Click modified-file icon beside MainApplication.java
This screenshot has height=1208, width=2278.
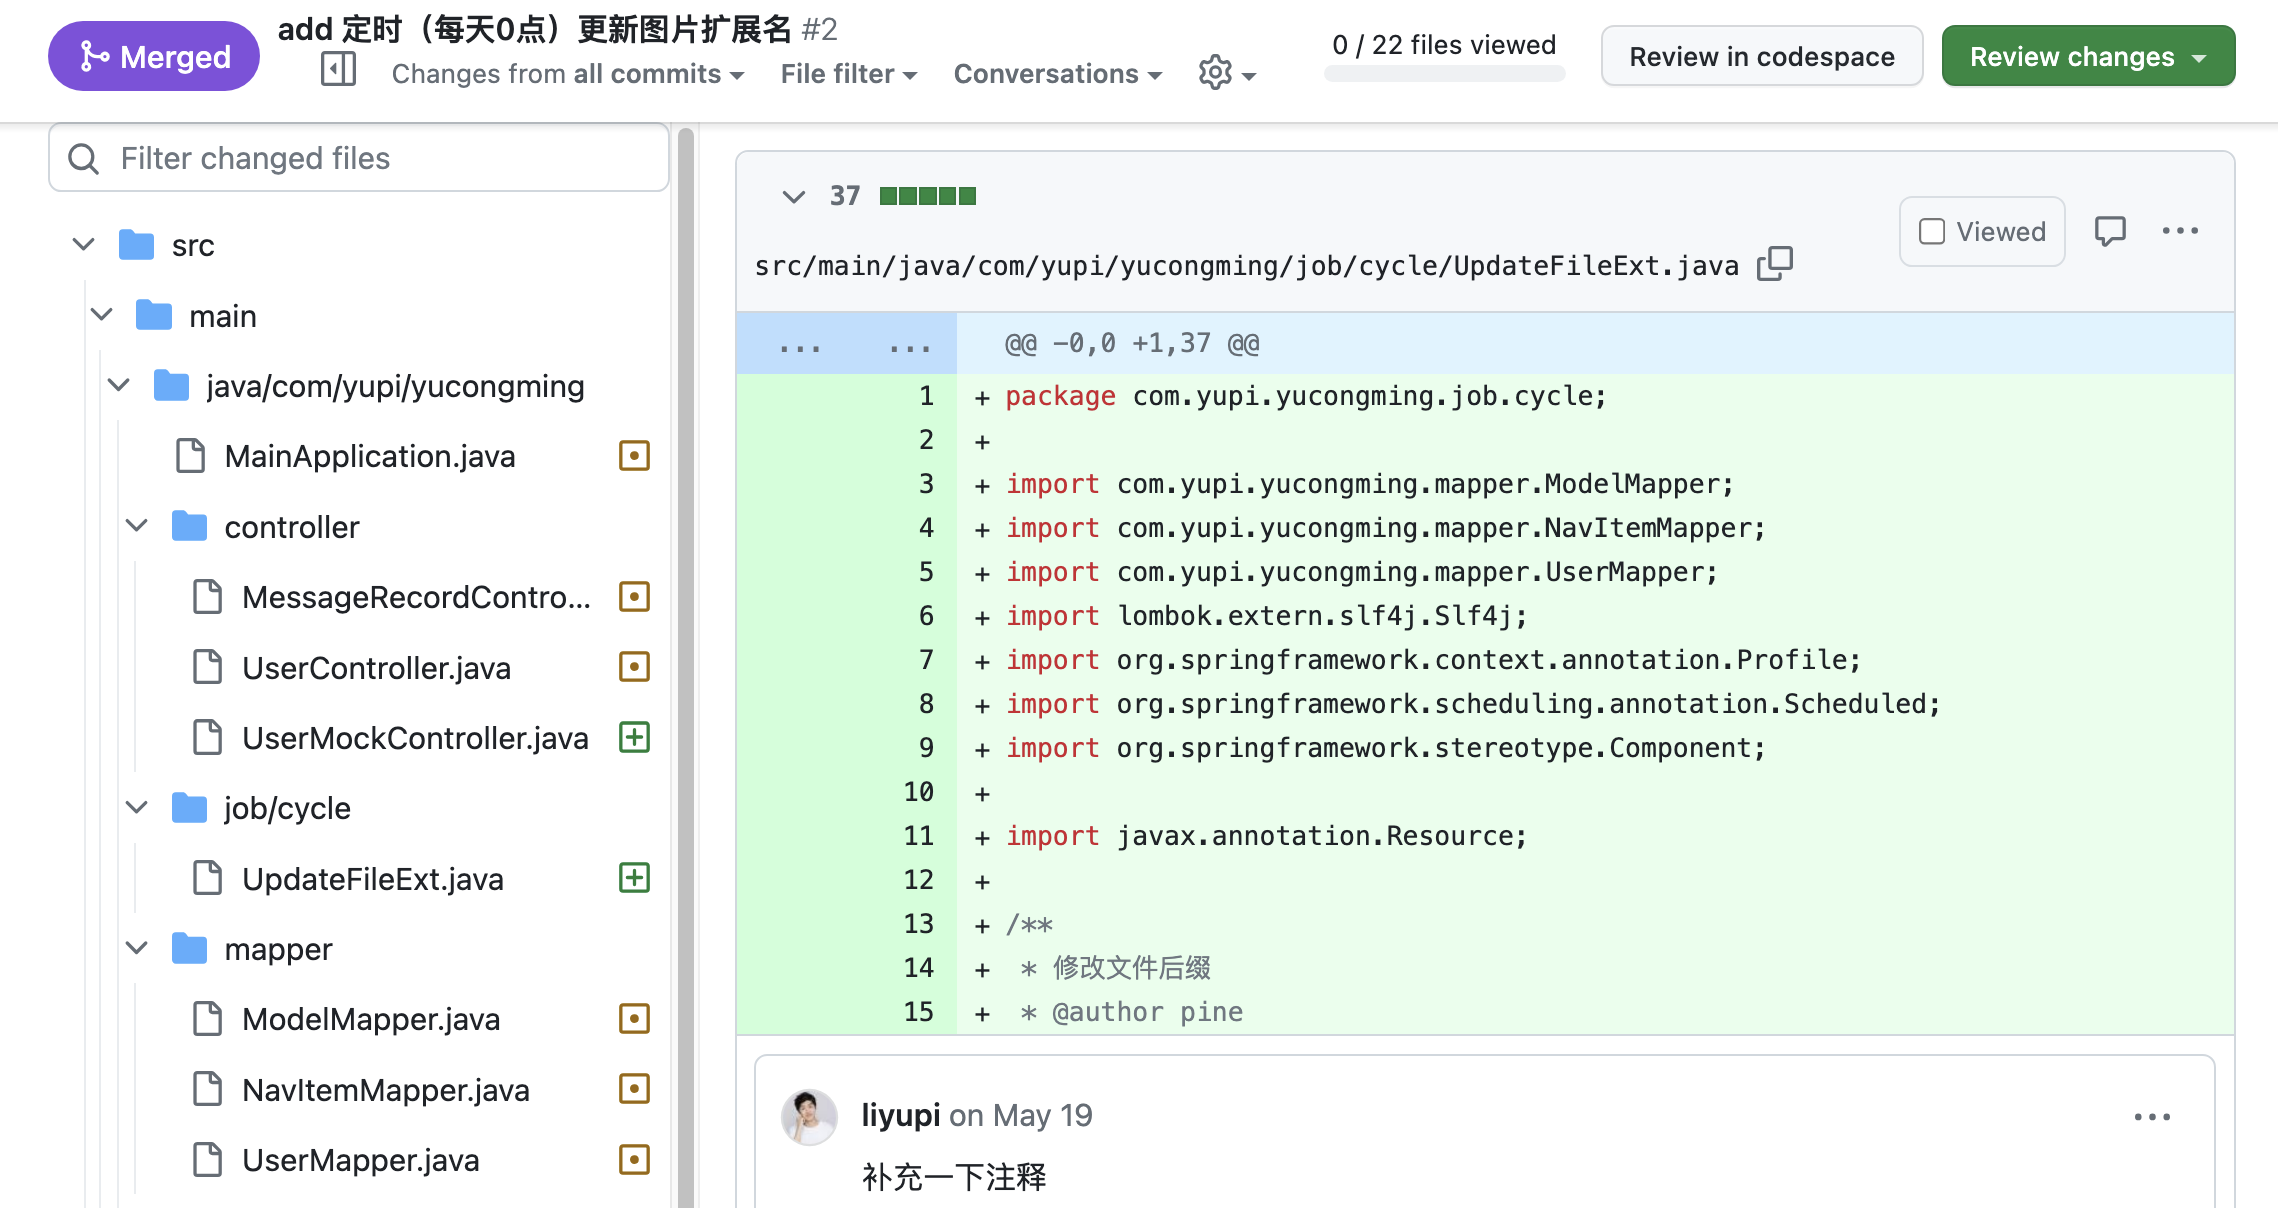[634, 456]
